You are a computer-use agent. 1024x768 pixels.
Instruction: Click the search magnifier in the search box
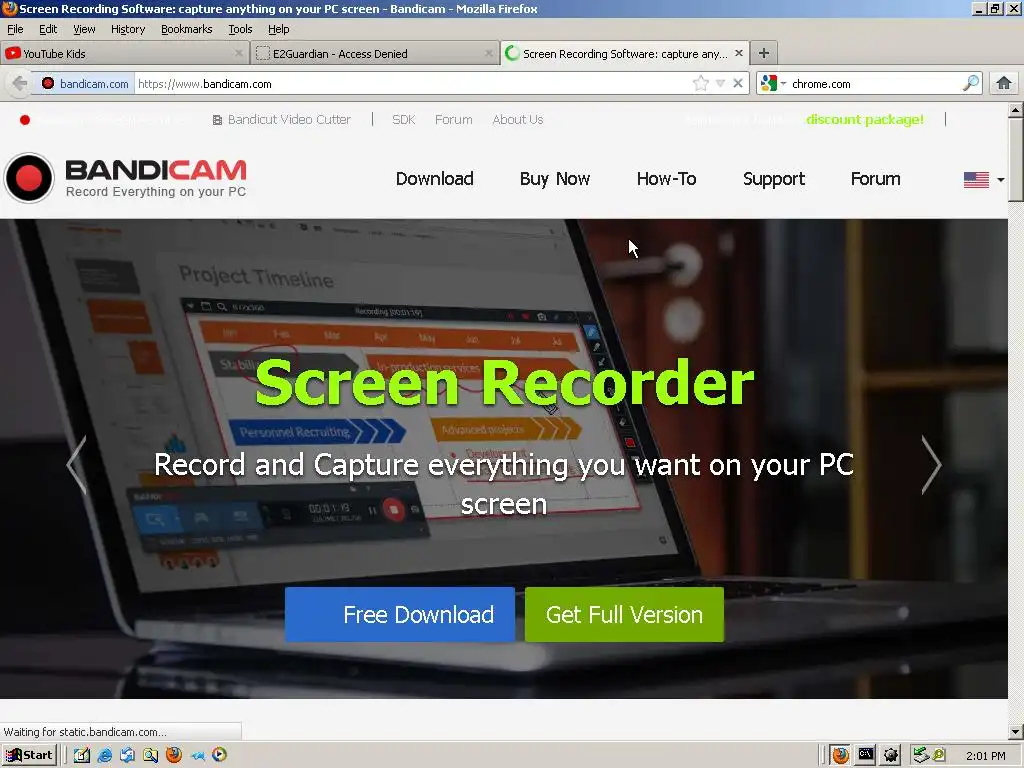pos(970,83)
